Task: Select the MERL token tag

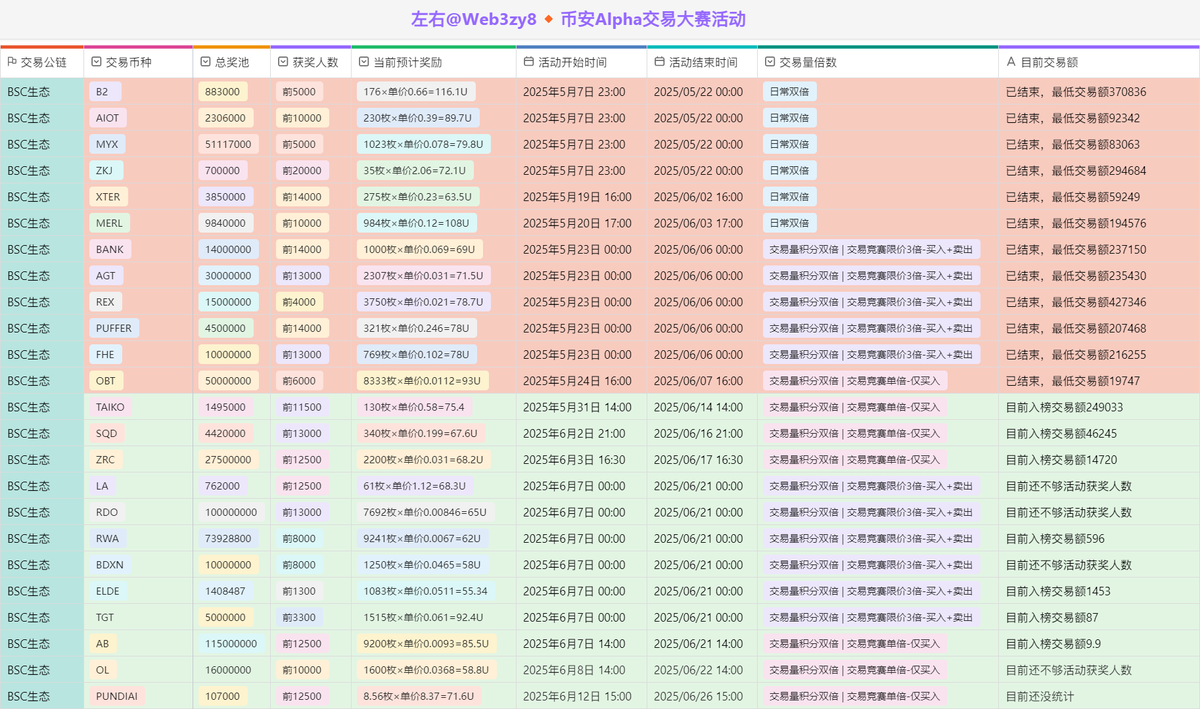Action: click(109, 223)
